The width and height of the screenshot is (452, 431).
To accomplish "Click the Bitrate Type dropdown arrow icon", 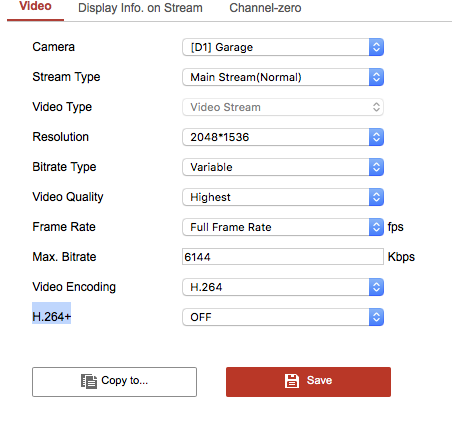I will click(376, 167).
